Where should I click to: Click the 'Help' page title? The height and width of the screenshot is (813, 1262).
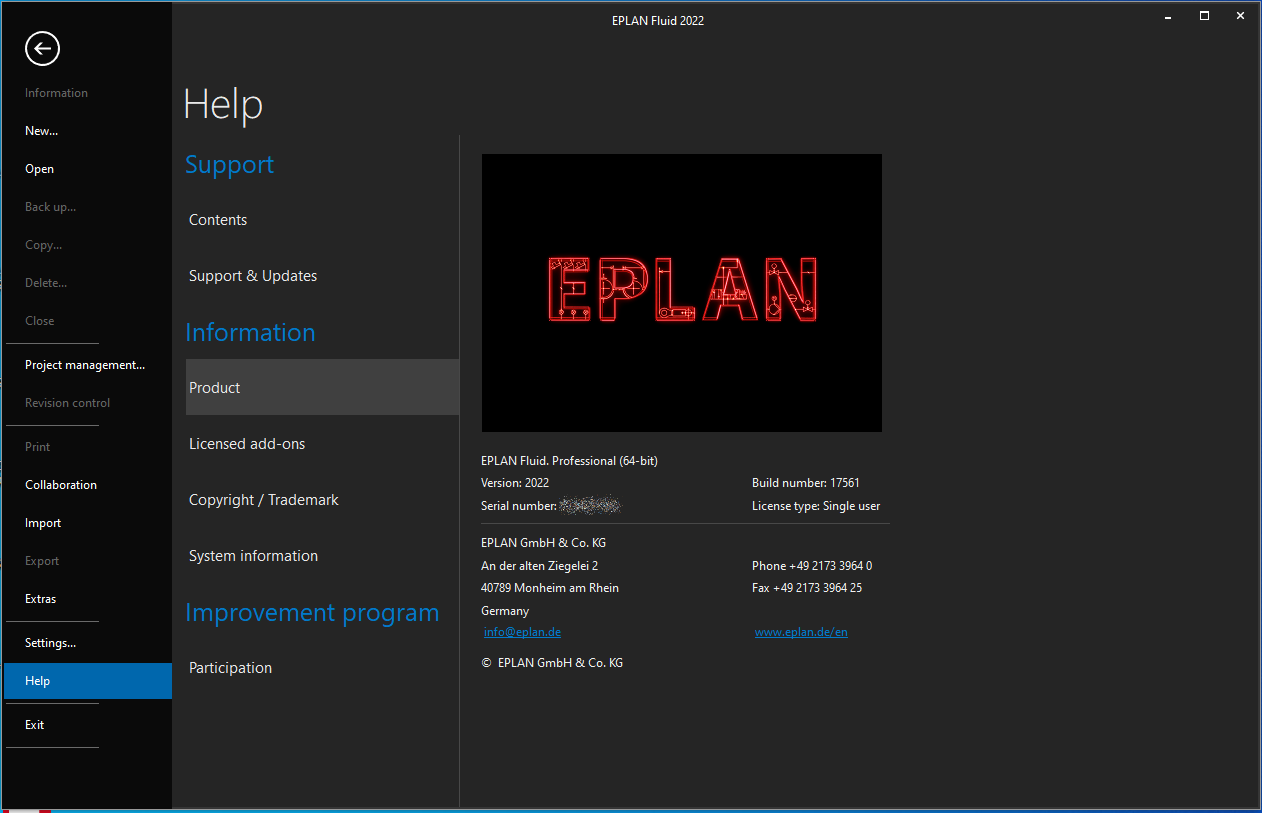tap(224, 105)
